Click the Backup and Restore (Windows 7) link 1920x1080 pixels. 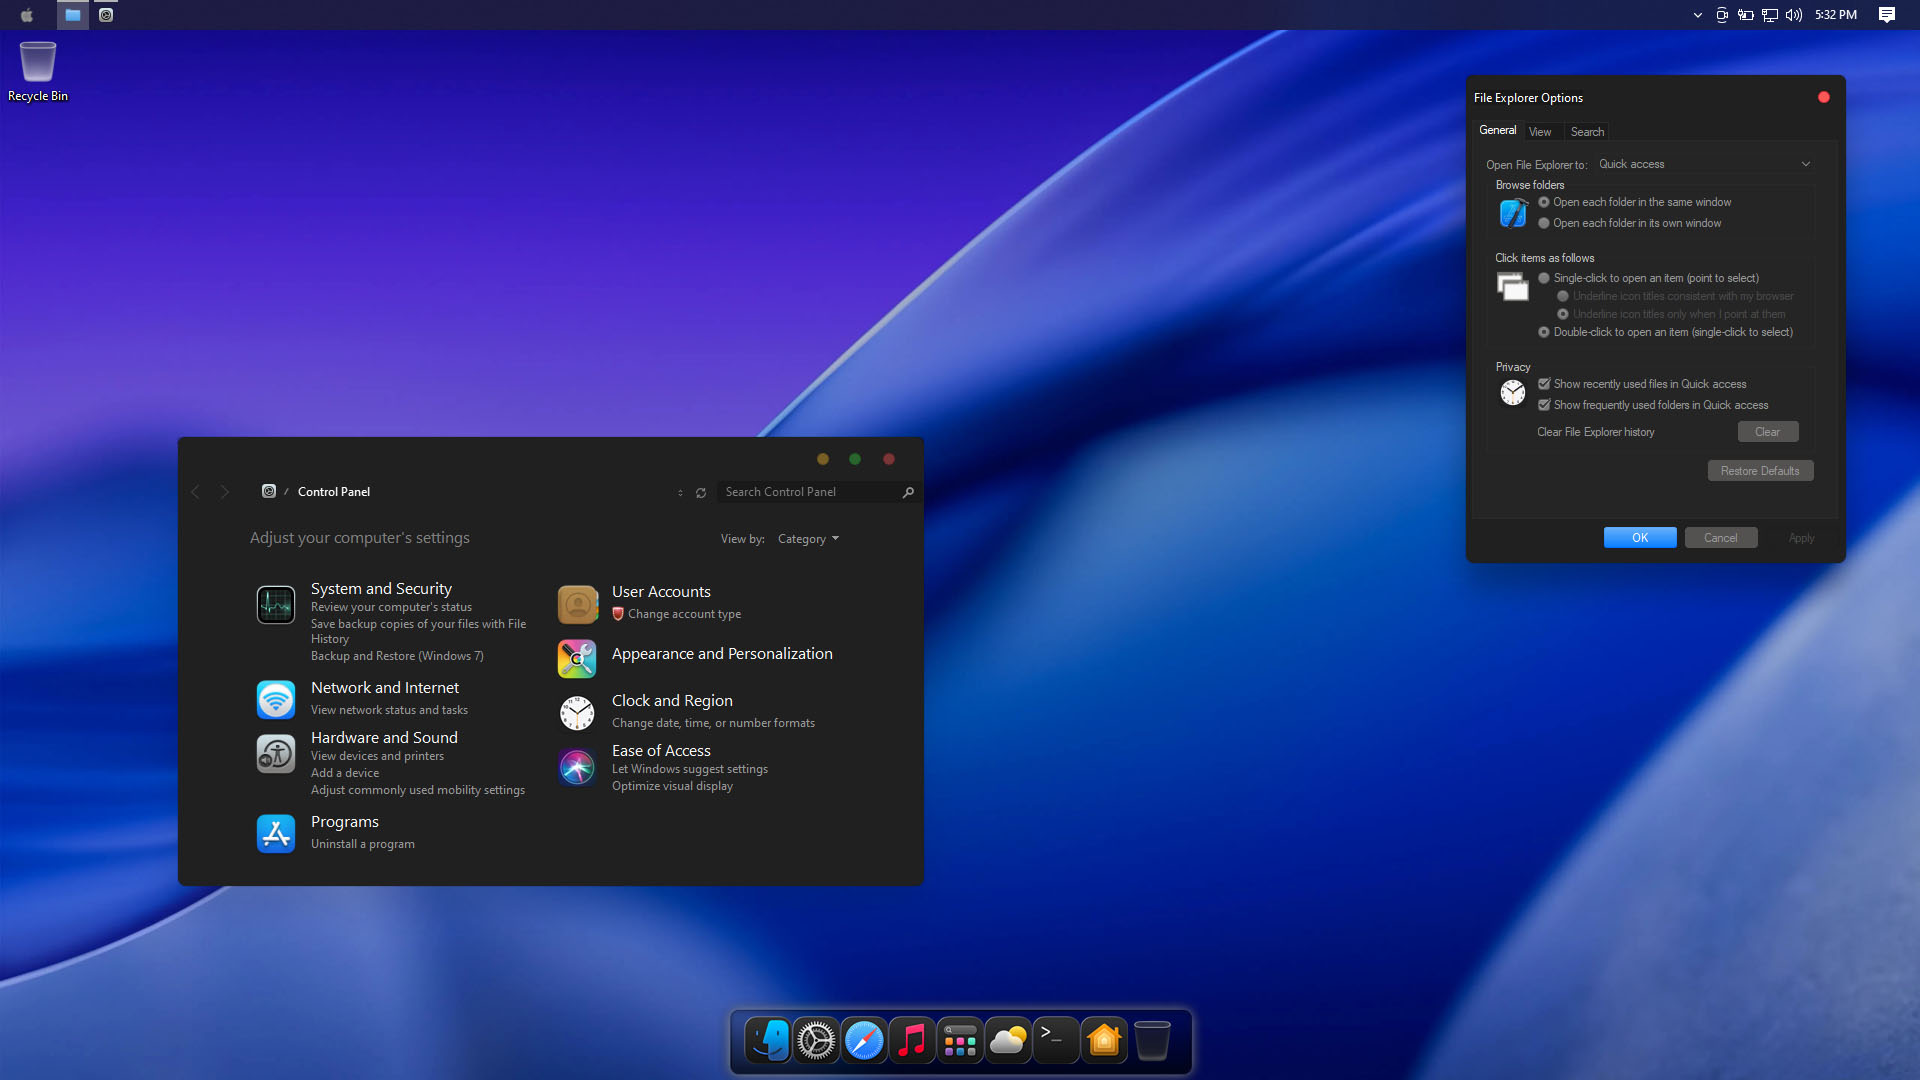click(x=397, y=655)
